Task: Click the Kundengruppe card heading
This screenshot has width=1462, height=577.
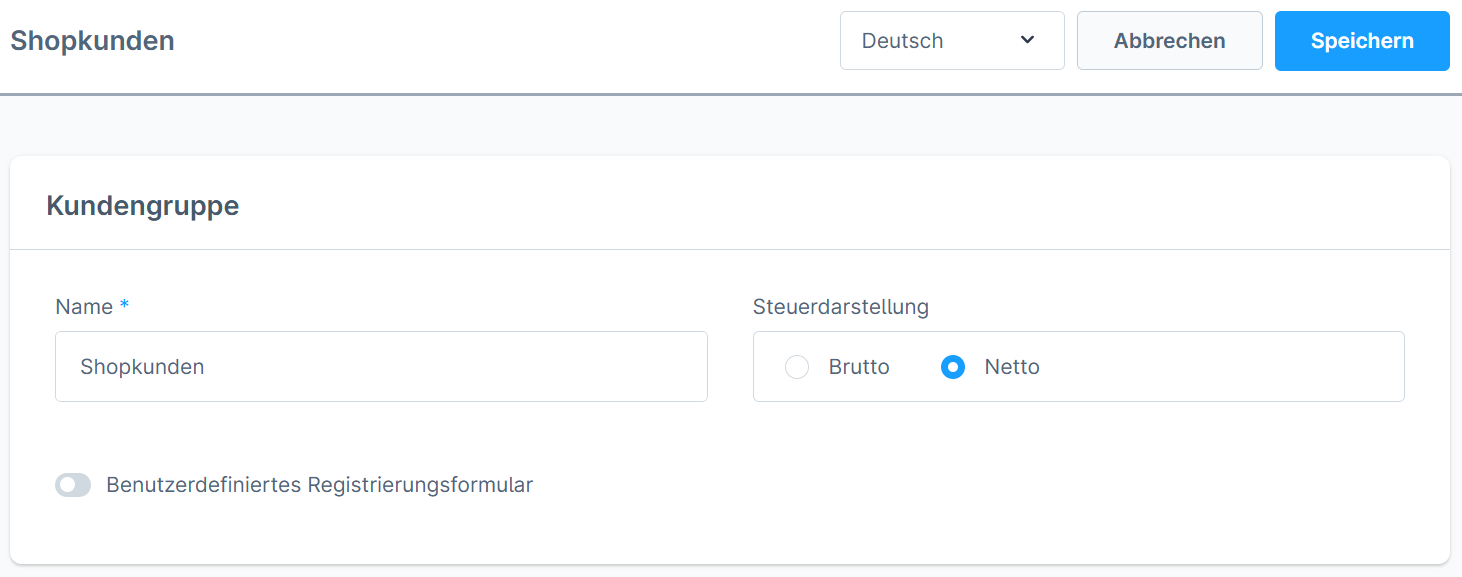Action: point(143,206)
